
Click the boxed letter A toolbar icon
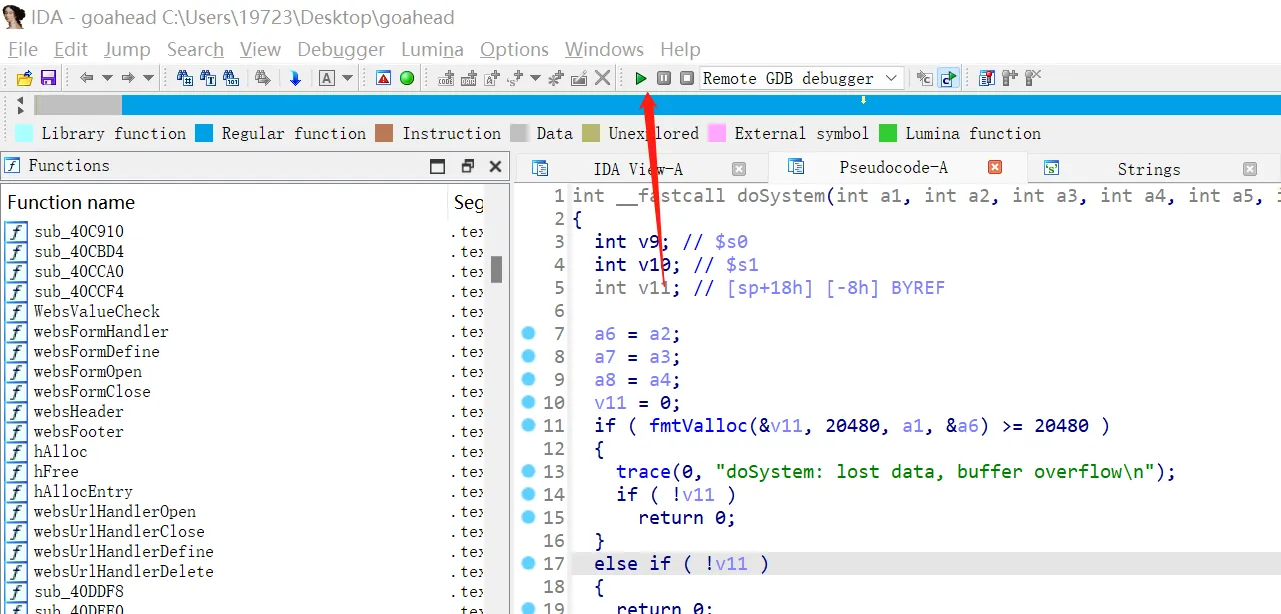(327, 78)
